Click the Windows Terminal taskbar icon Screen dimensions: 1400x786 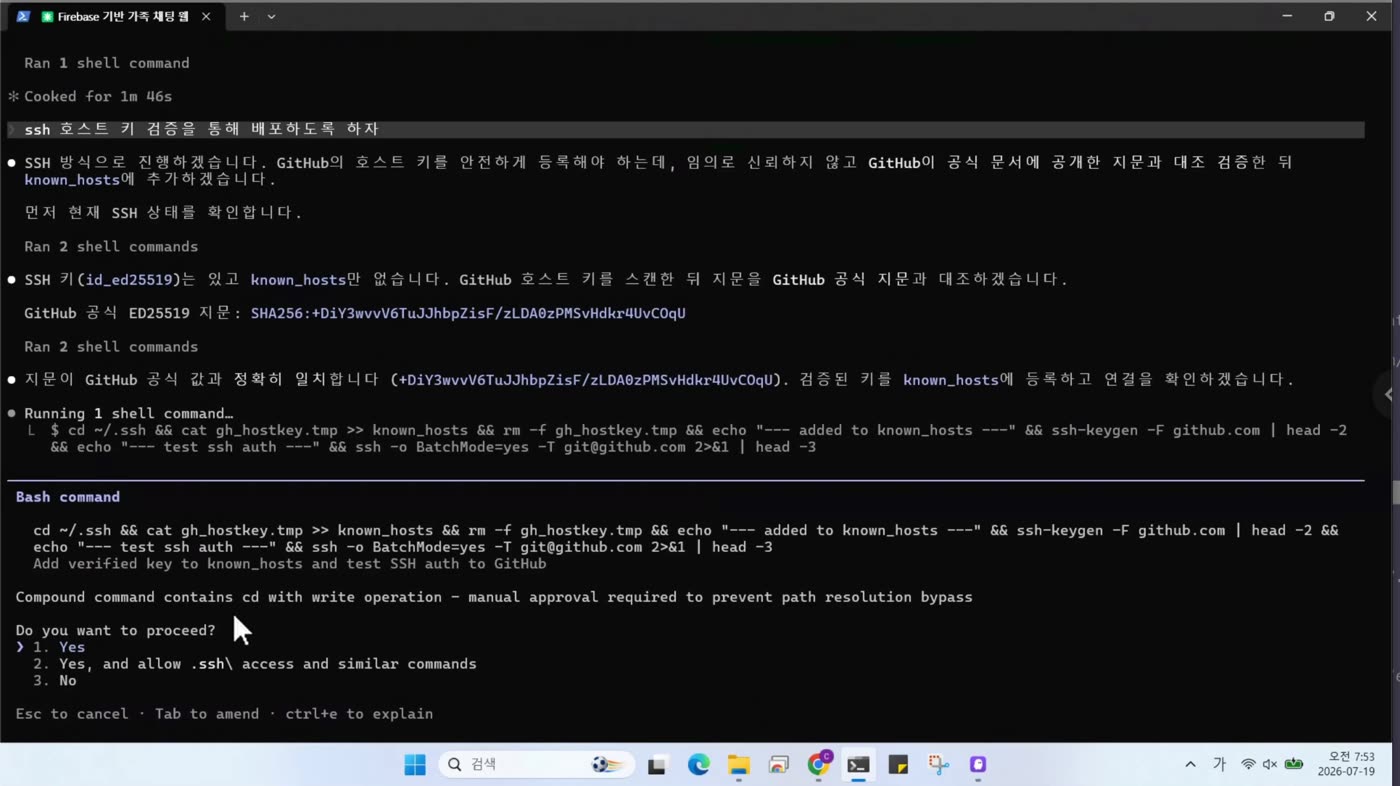click(x=858, y=765)
